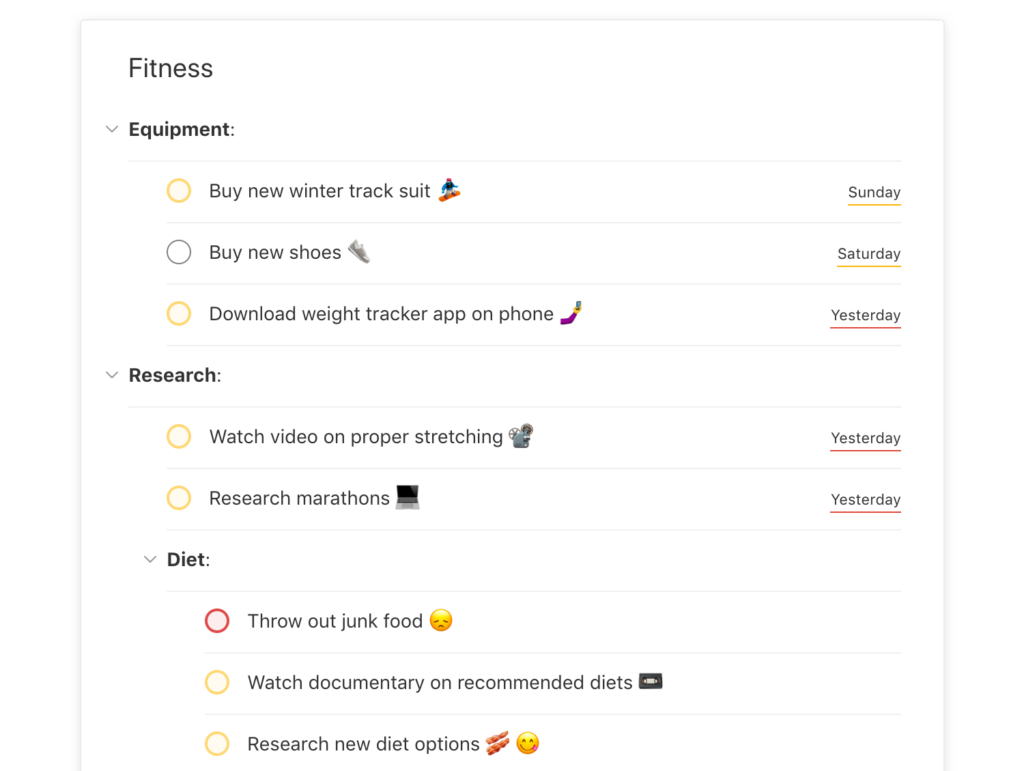1024x771 pixels.
Task: Click Yesterday due date for weight tracker app
Action: pyautogui.click(x=865, y=315)
